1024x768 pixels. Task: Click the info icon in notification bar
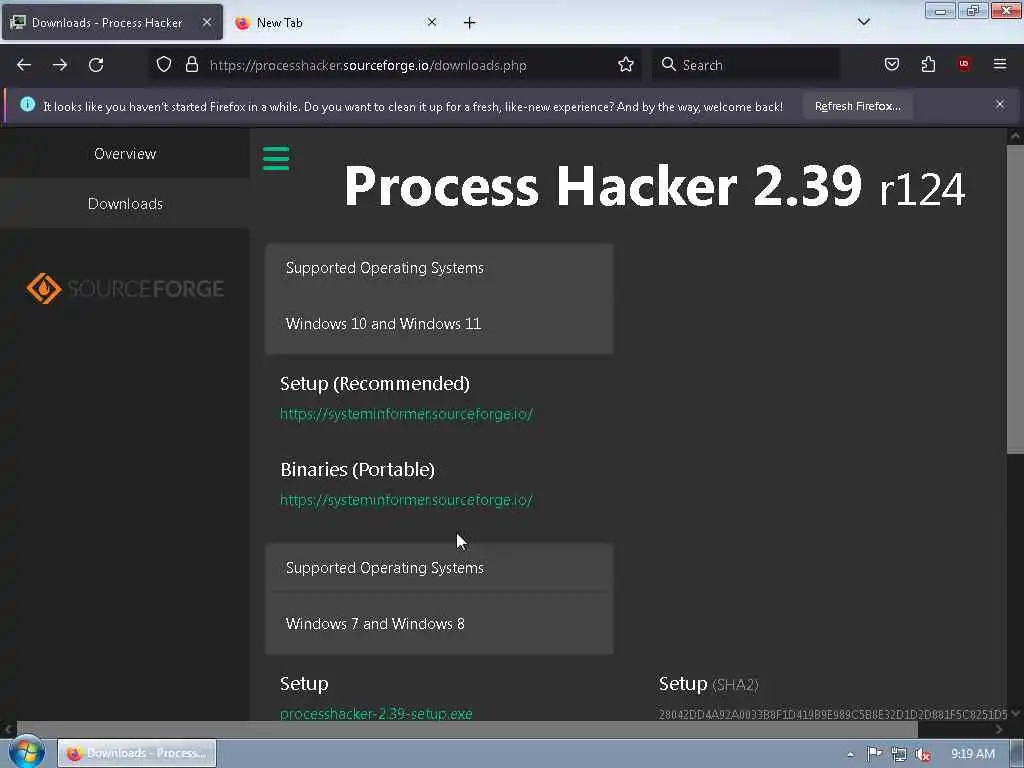(x=27, y=104)
